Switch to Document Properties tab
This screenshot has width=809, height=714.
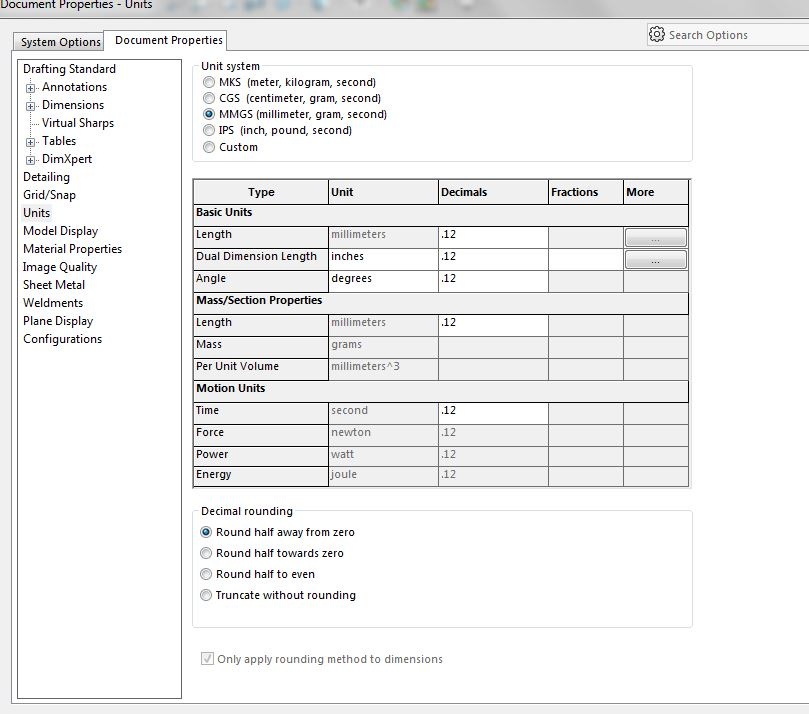pyautogui.click(x=165, y=40)
